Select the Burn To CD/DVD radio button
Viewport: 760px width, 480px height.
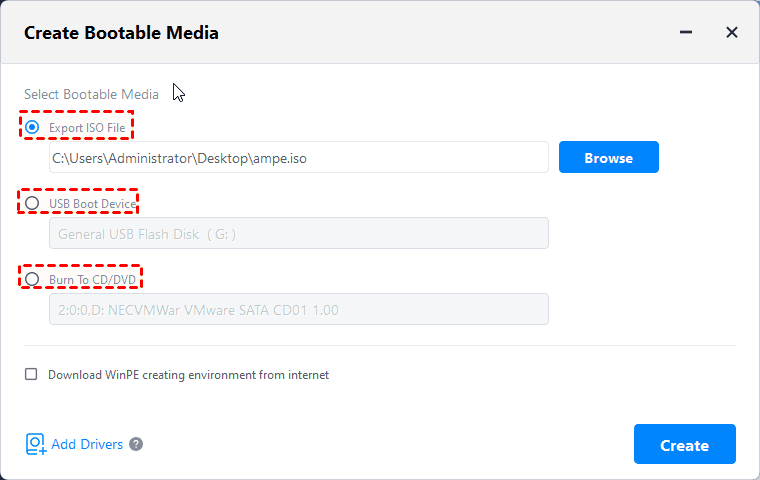pos(32,279)
